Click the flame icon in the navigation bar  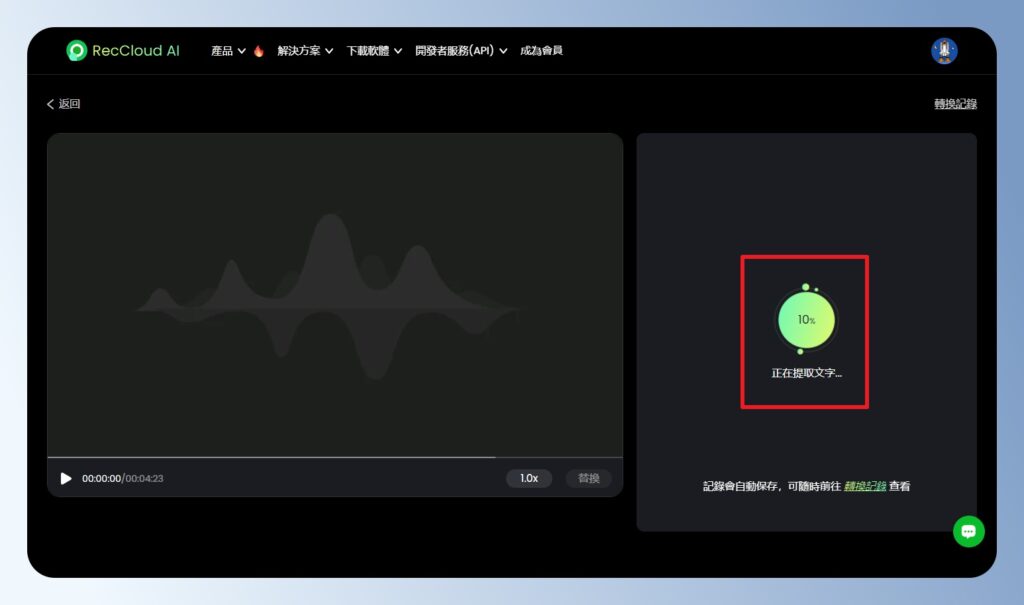[258, 49]
